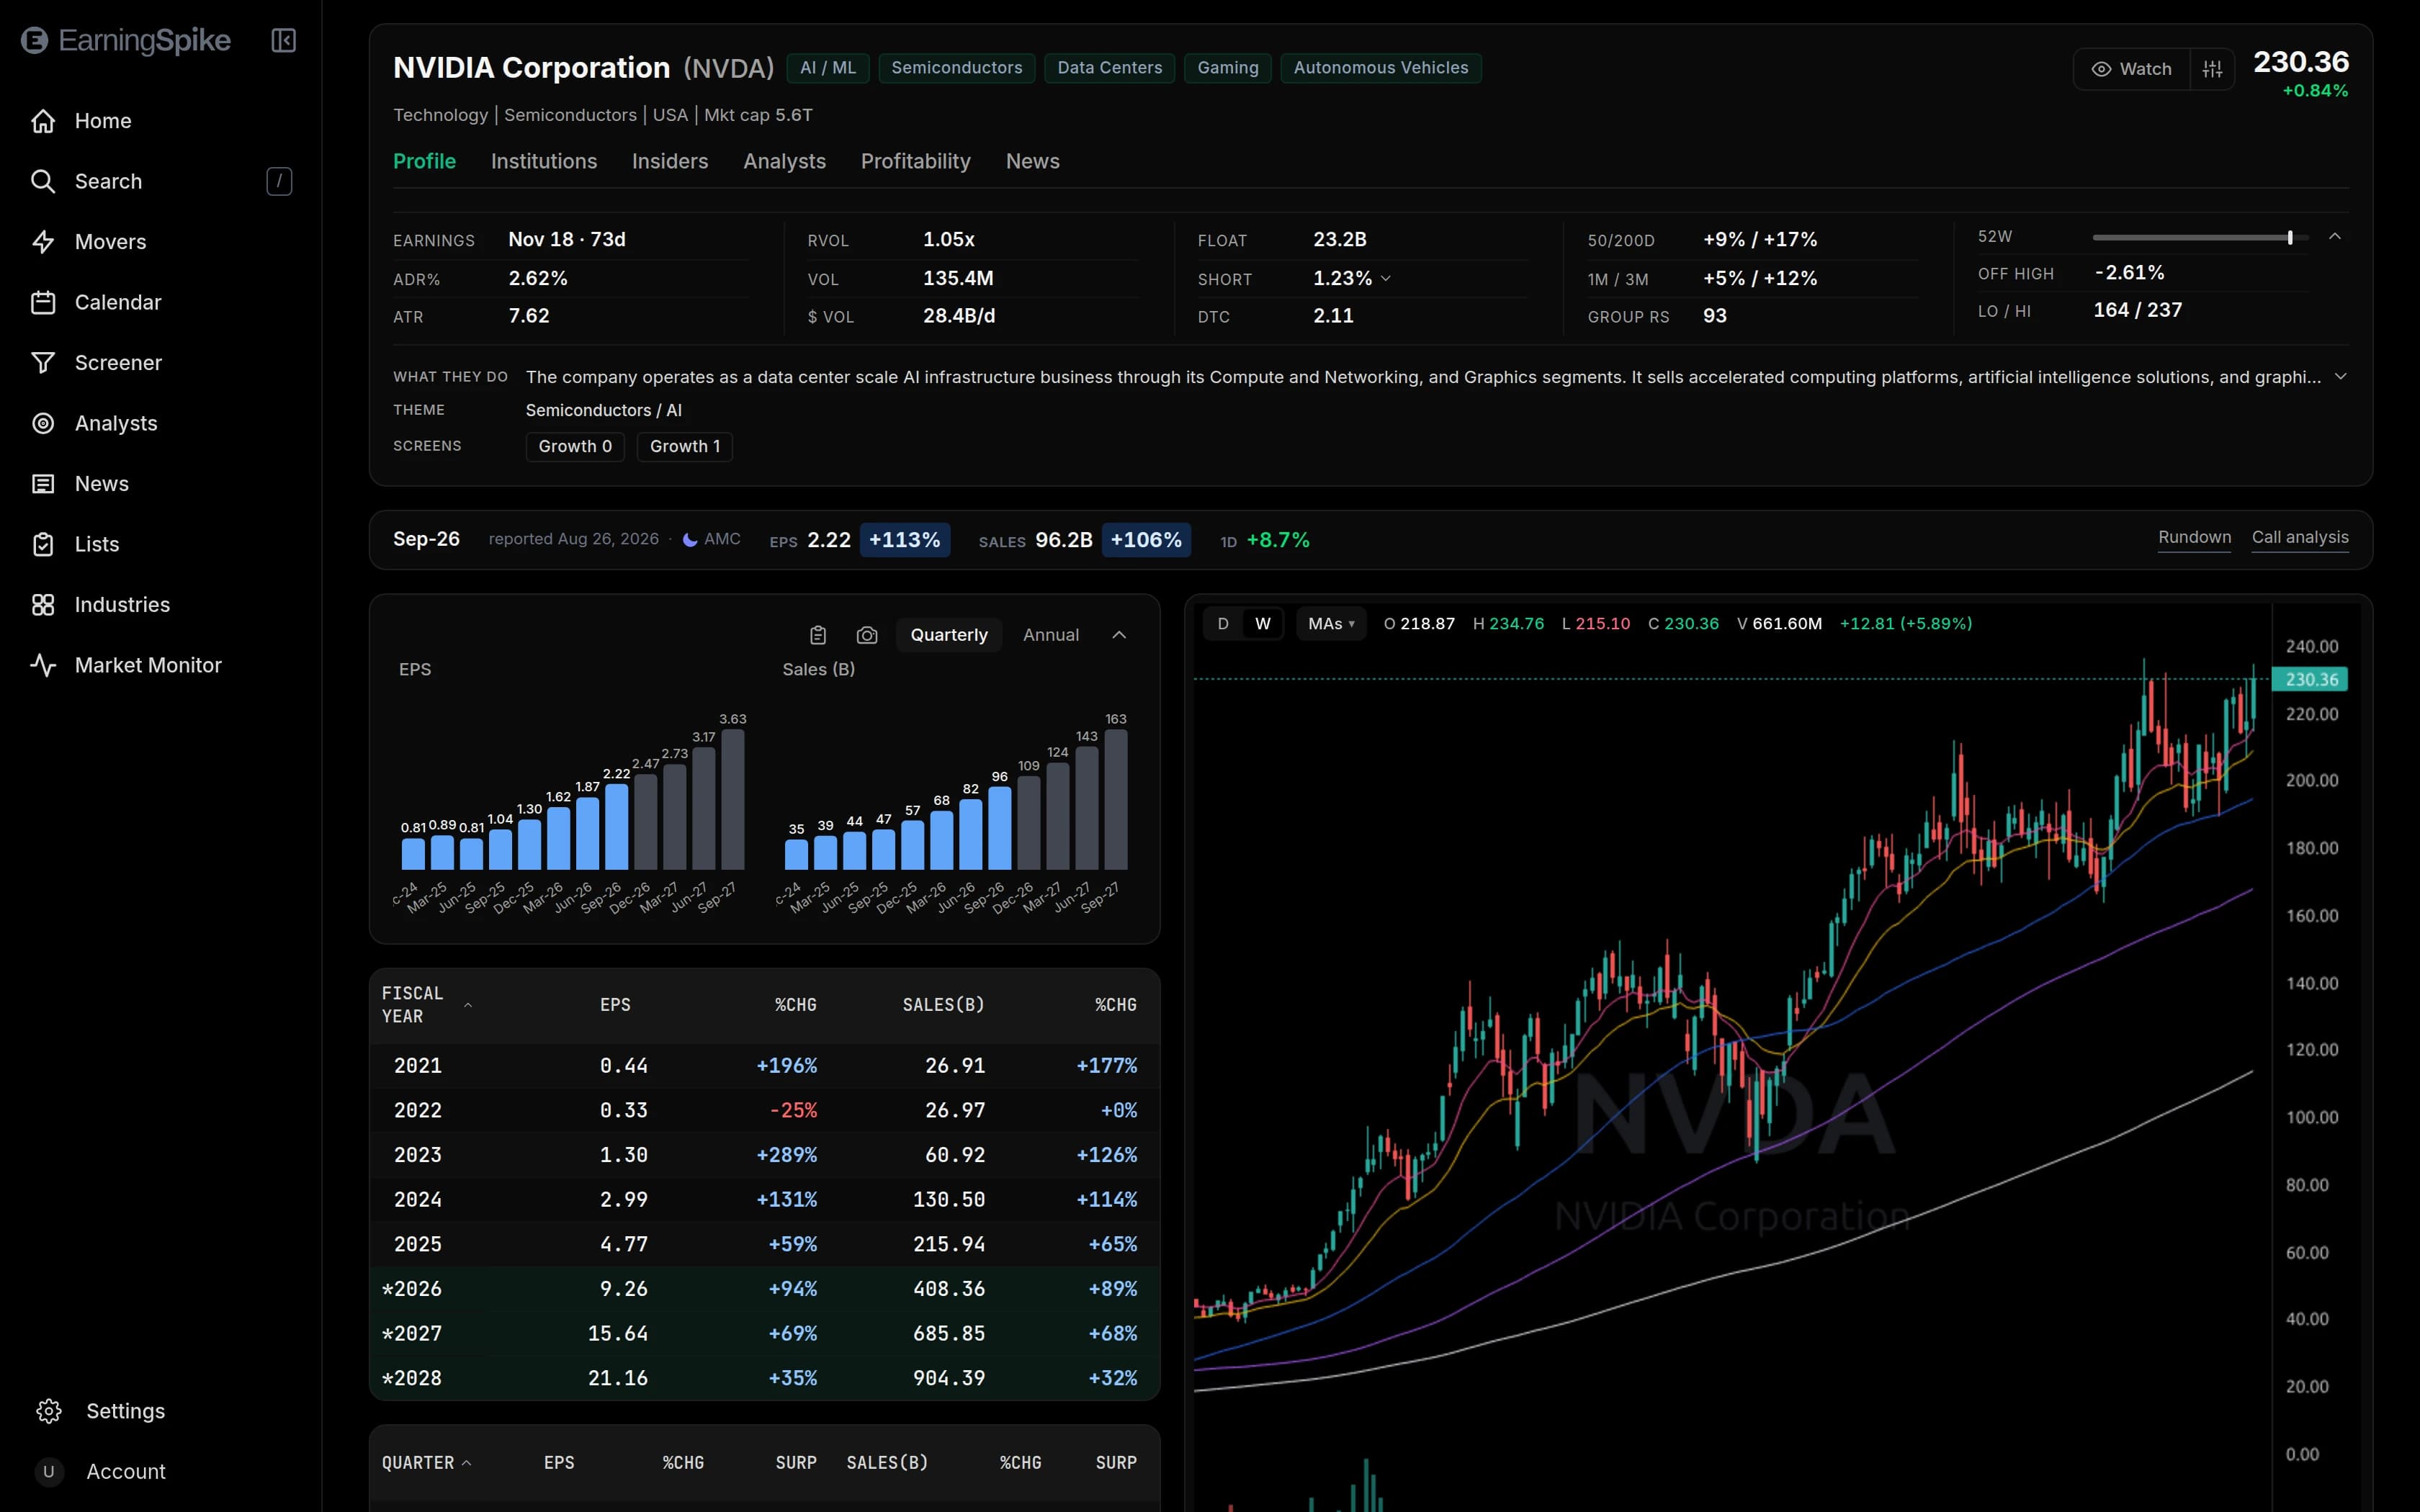Open Market Monitor pulse icon

[x=43, y=665]
